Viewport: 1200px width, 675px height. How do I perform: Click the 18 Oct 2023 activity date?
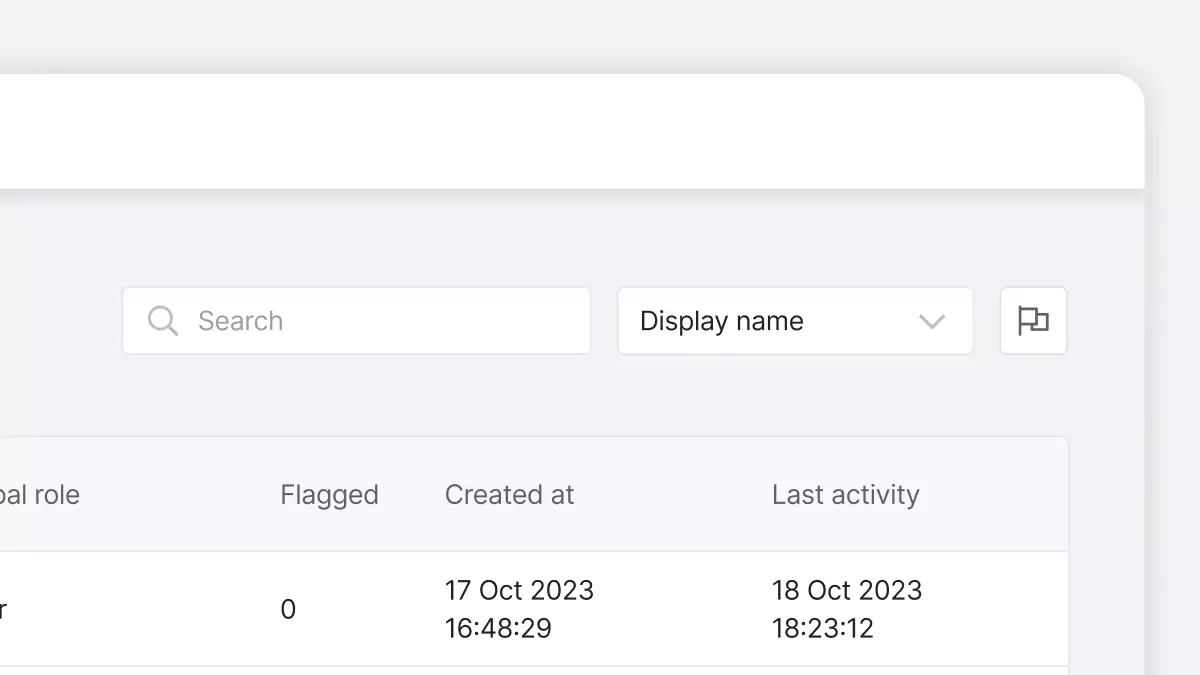click(x=846, y=590)
